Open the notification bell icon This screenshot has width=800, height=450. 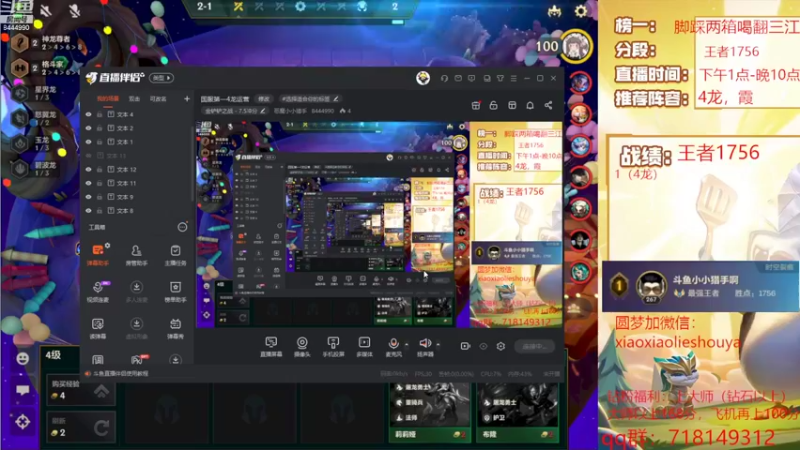tap(530, 105)
